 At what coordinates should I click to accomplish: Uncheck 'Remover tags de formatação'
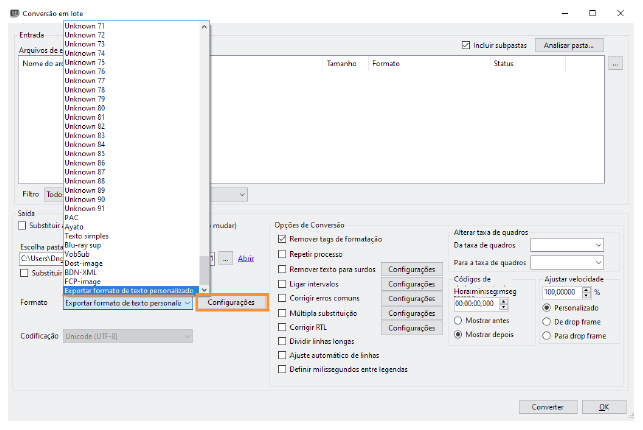pyautogui.click(x=282, y=239)
